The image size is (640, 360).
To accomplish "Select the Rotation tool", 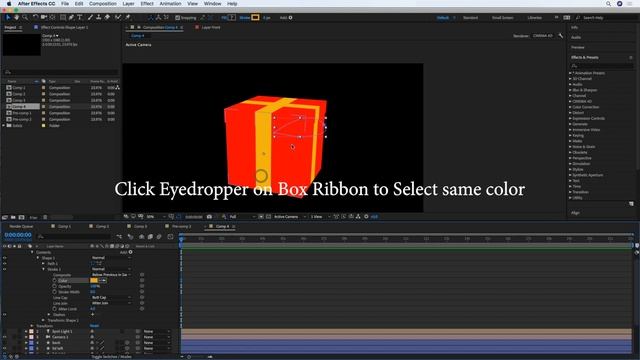I will tap(35, 18).
